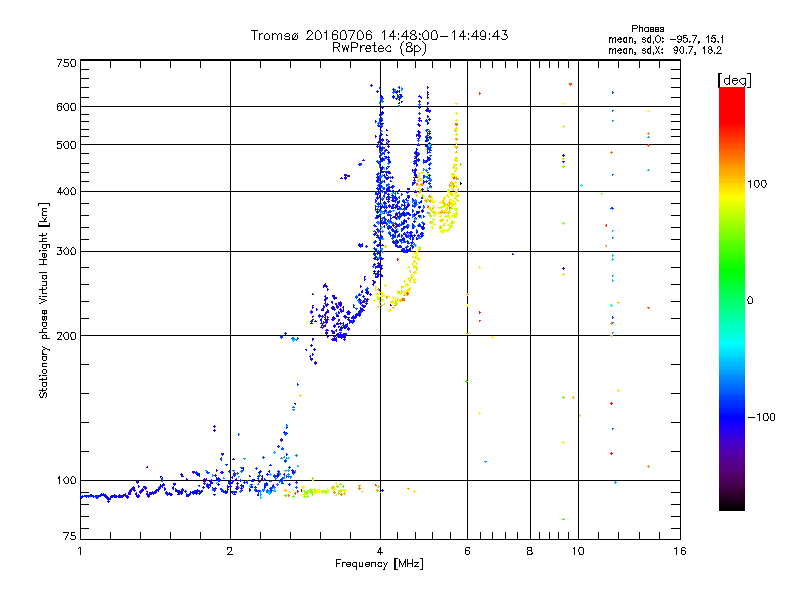Image resolution: width=800 pixels, height=600 pixels.
Task: Click the y-axis tick label '500'
Action: 66,145
